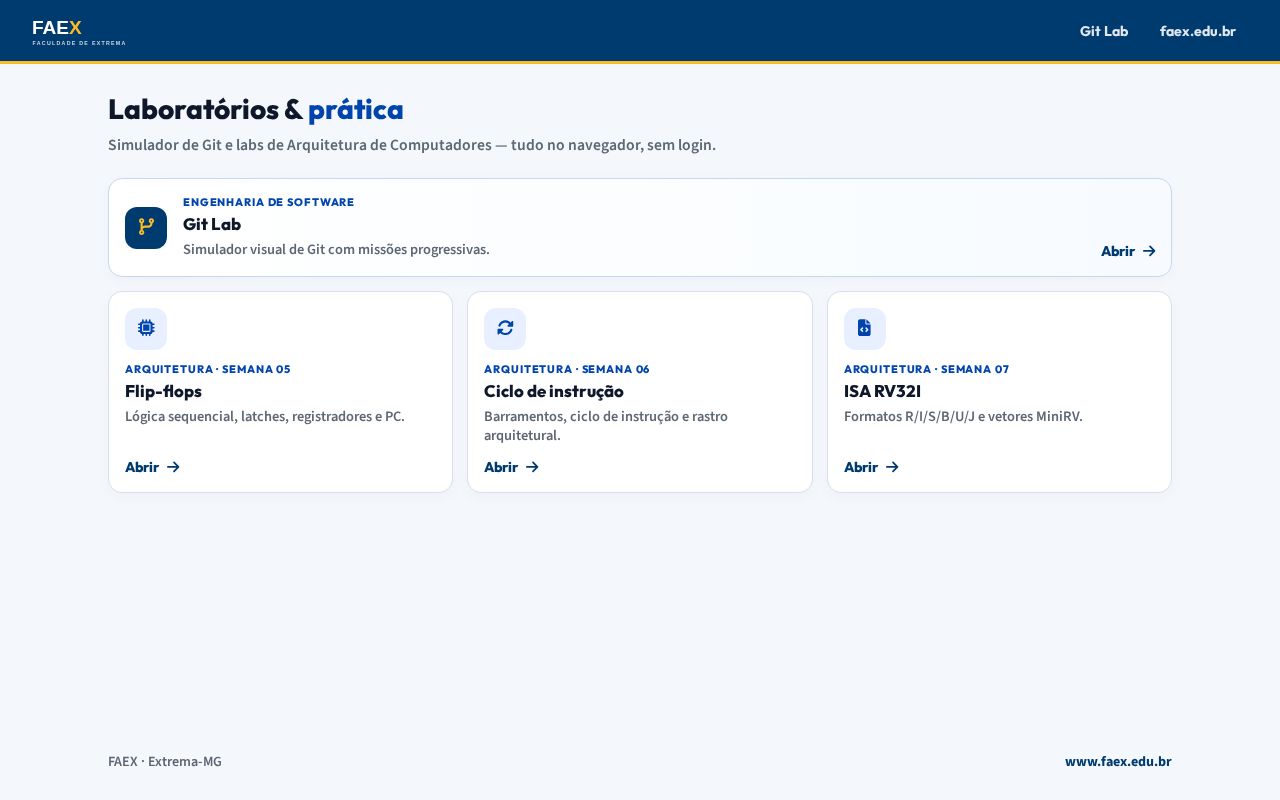Click the refresh cycle icon on Ciclo de instrução card
Image resolution: width=1280 pixels, height=800 pixels.
pyautogui.click(x=505, y=328)
